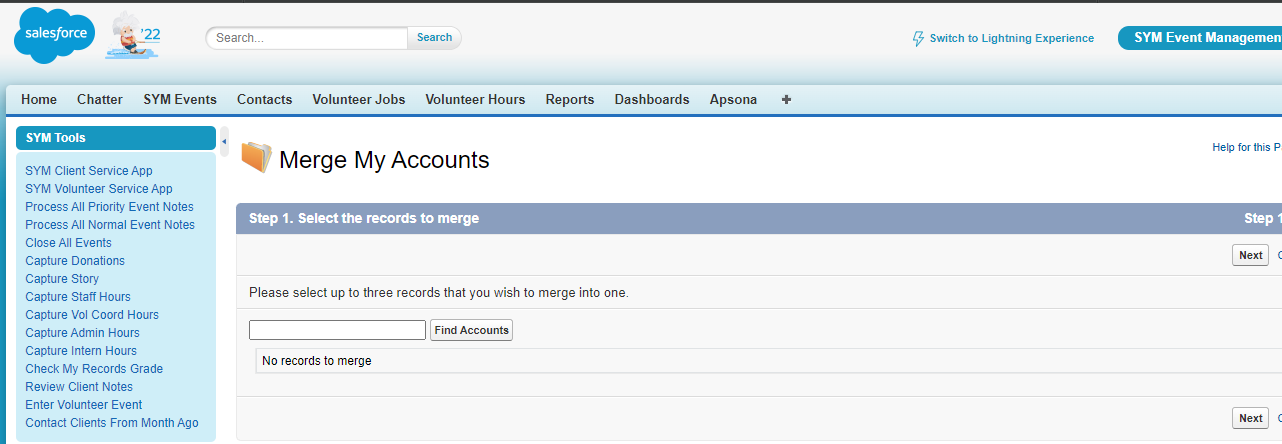Open the Dashboards tab
1282x444 pixels.
point(652,99)
